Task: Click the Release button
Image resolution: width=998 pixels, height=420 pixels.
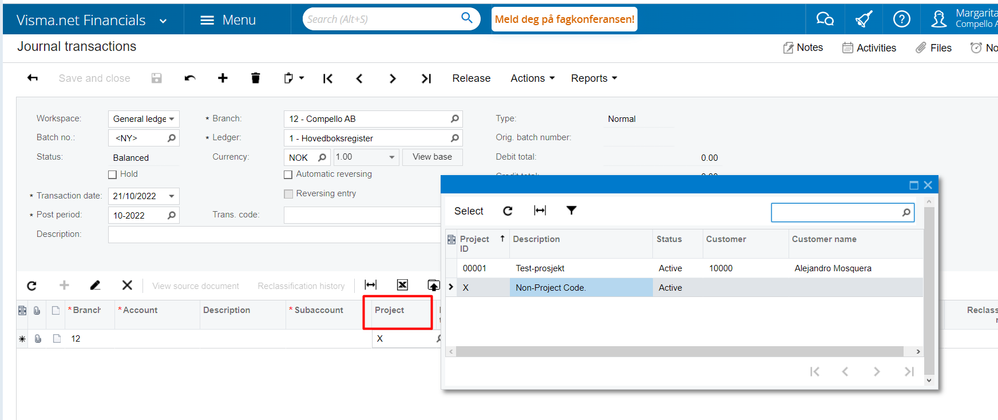Action: click(471, 78)
